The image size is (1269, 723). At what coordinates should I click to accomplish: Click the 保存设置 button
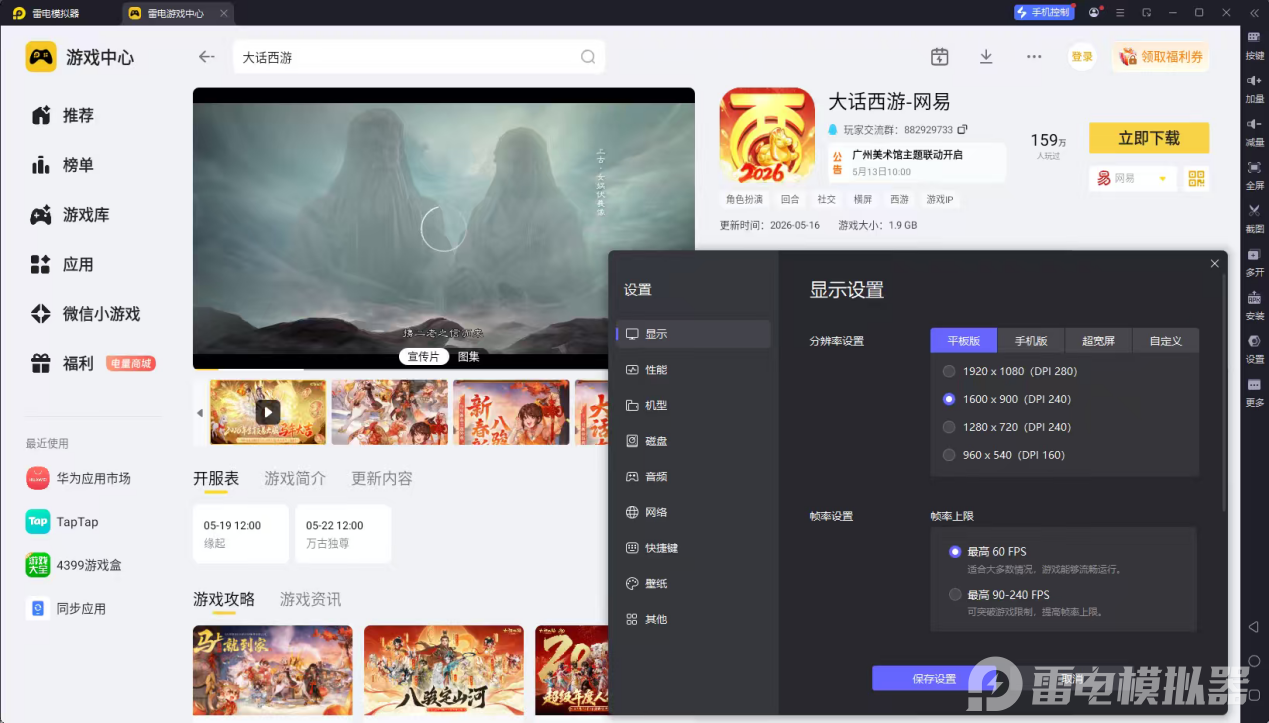click(x=934, y=679)
